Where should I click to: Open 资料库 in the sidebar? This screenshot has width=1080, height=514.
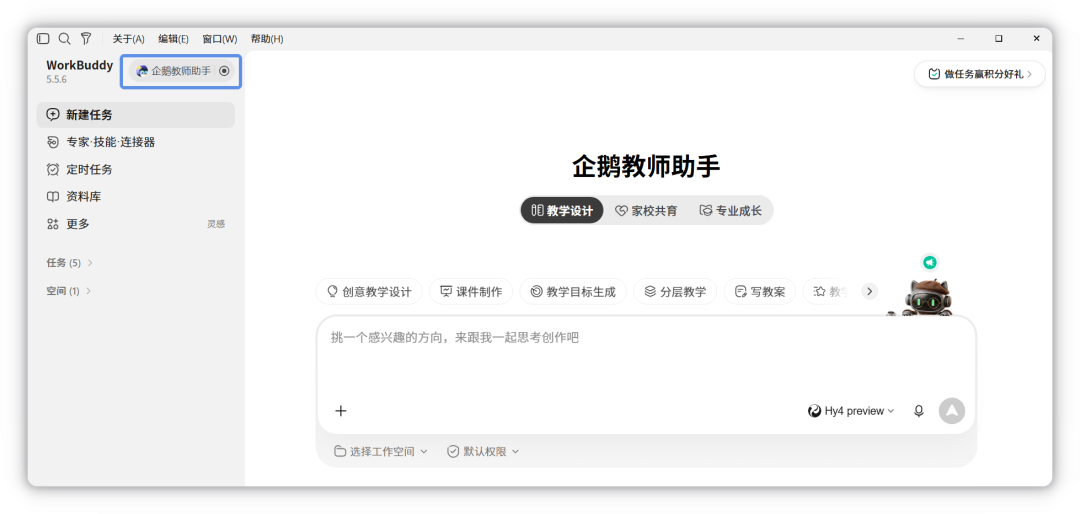pyautogui.click(x=136, y=196)
